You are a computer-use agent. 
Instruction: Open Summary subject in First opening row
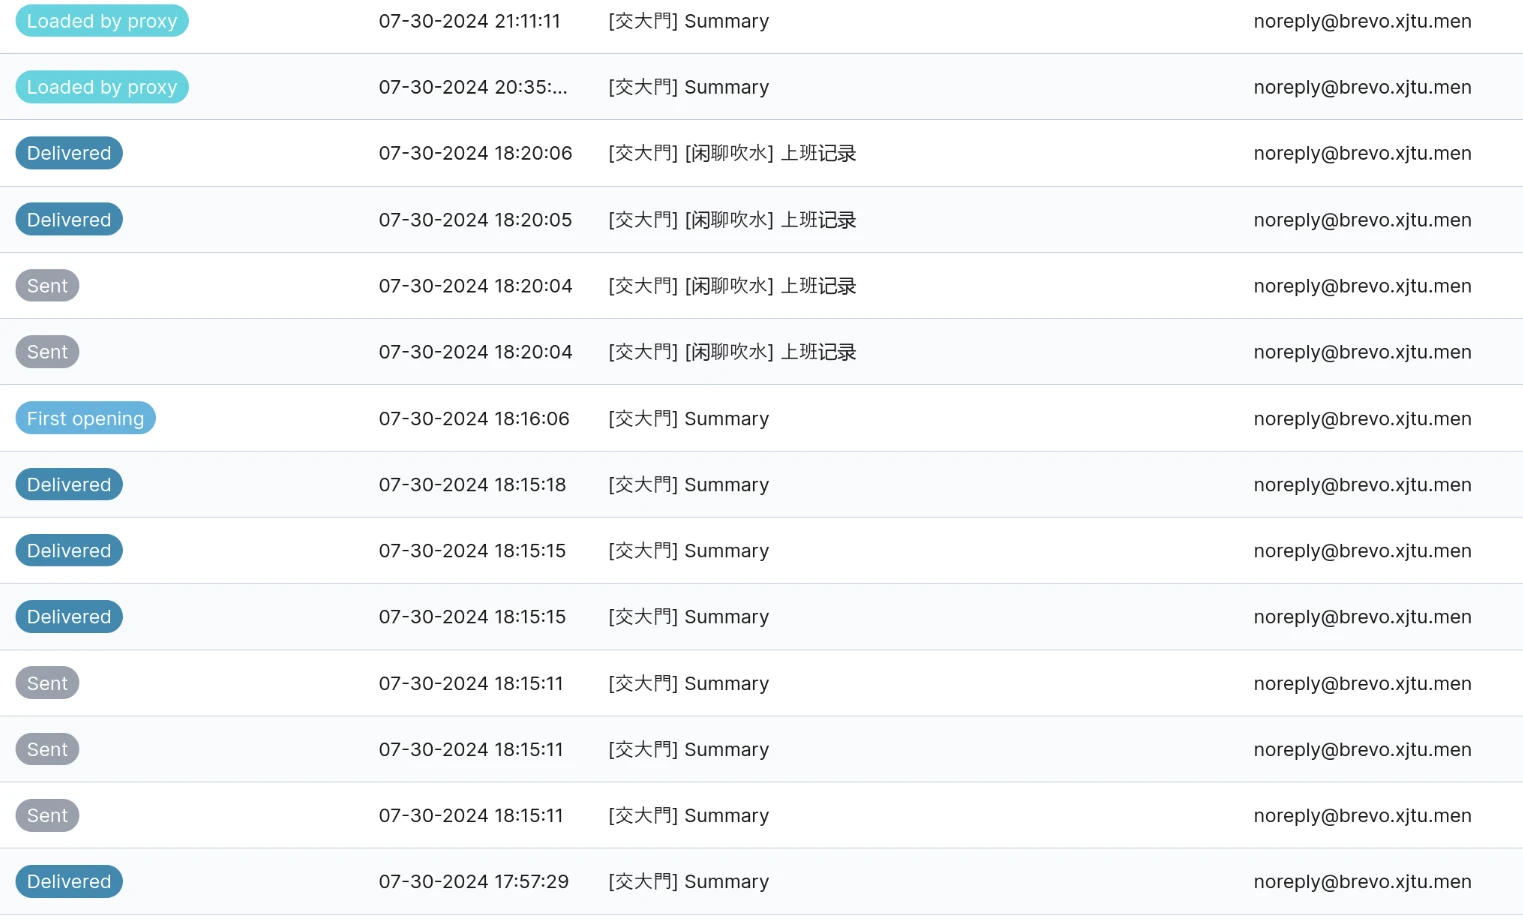pyautogui.click(x=688, y=419)
